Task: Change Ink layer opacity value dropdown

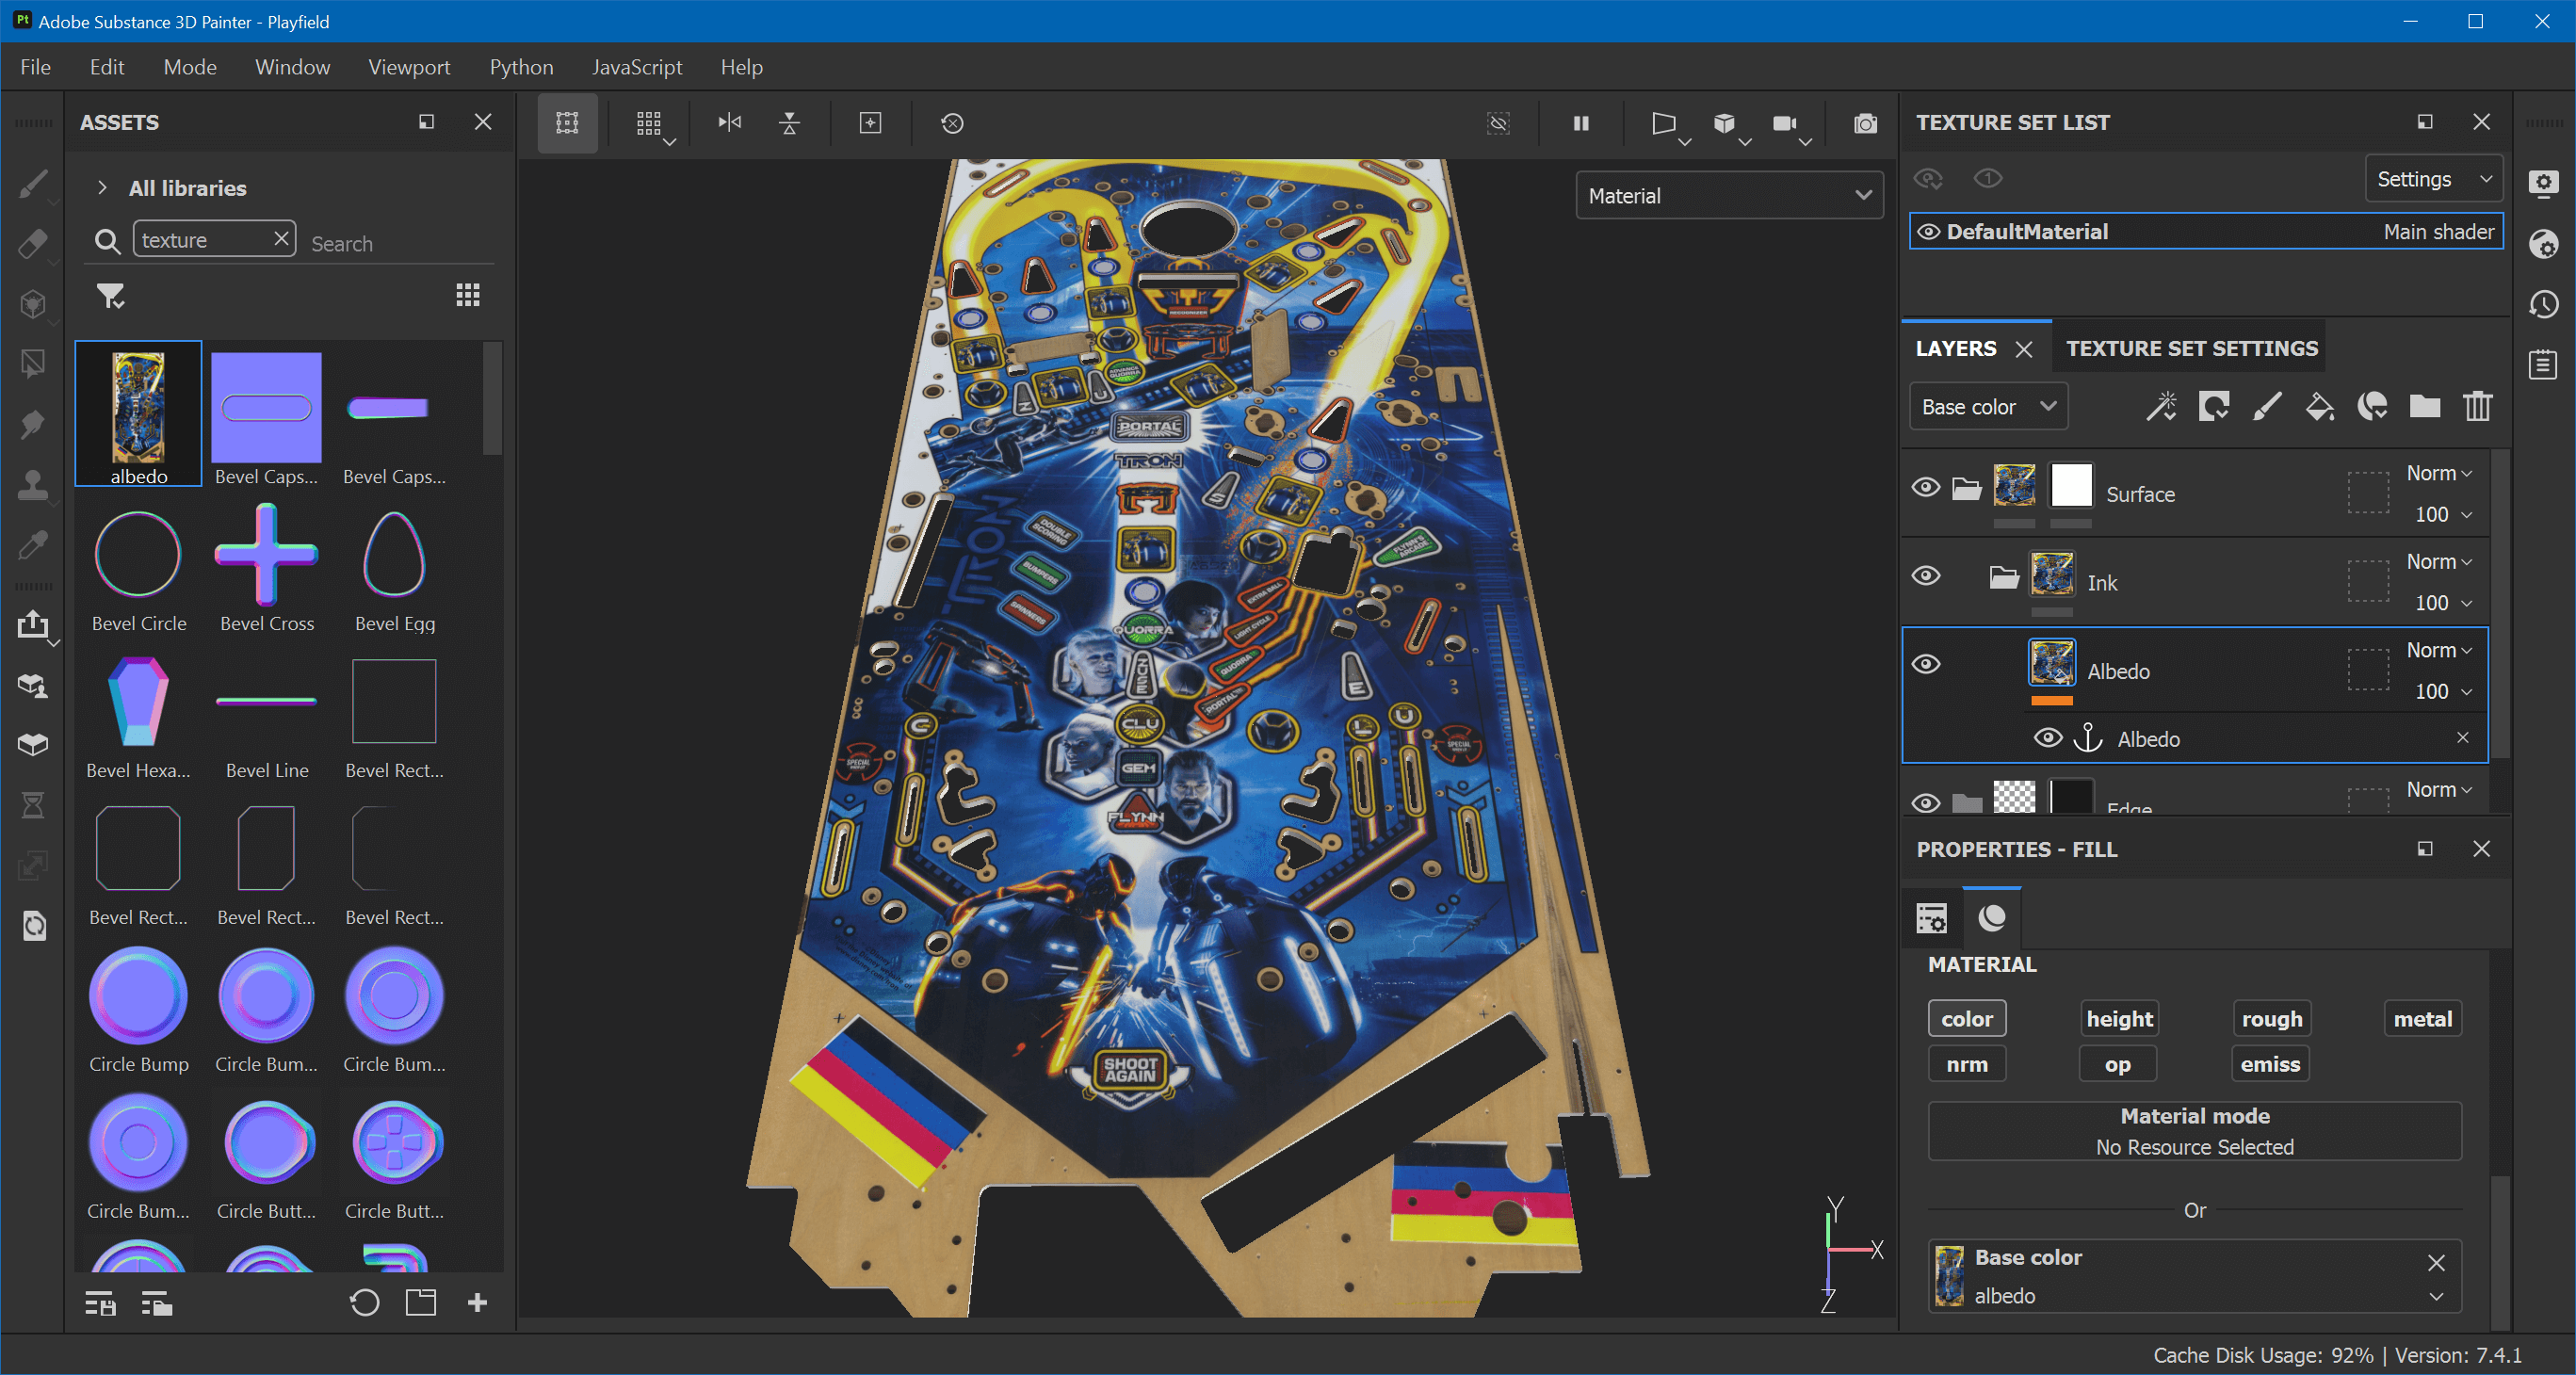Action: (x=2443, y=602)
